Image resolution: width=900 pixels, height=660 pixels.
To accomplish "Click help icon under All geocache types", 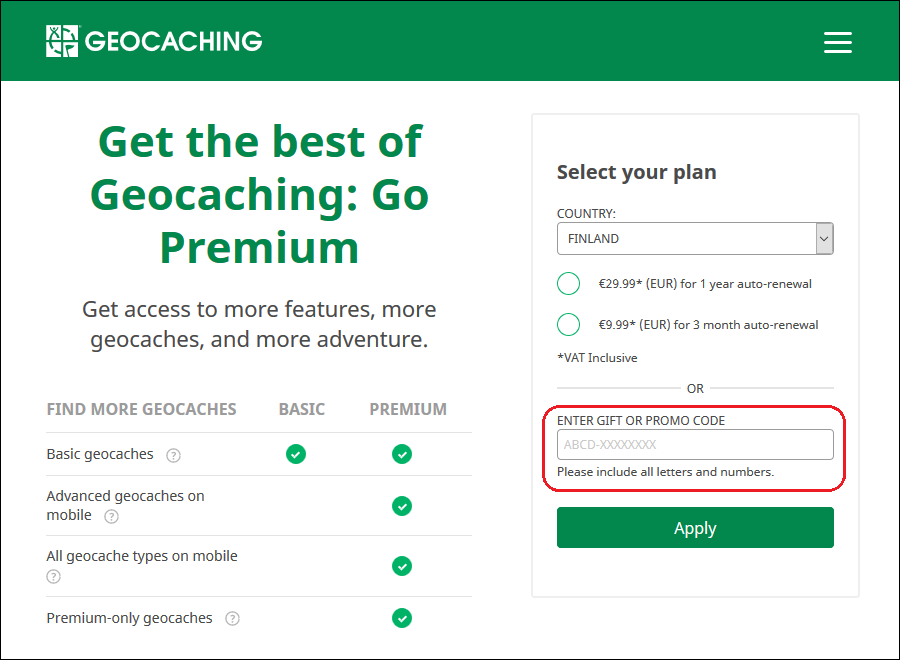I will tap(54, 577).
